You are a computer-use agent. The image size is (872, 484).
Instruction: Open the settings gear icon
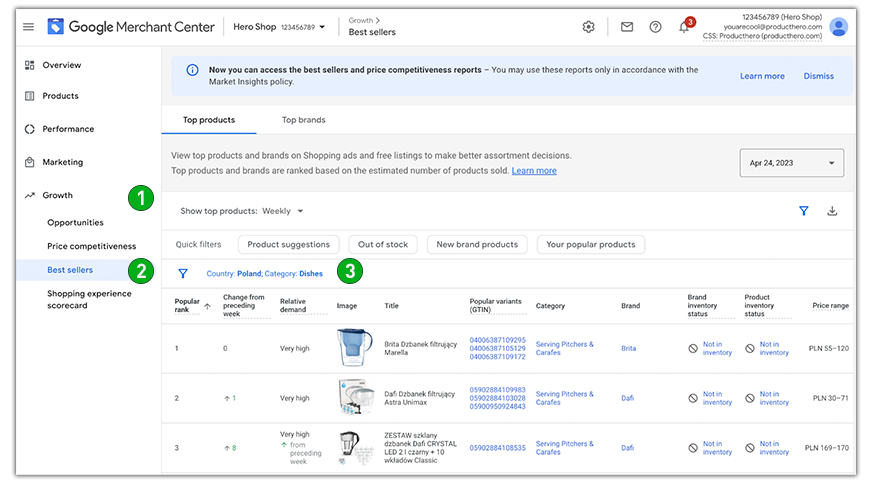click(x=588, y=27)
